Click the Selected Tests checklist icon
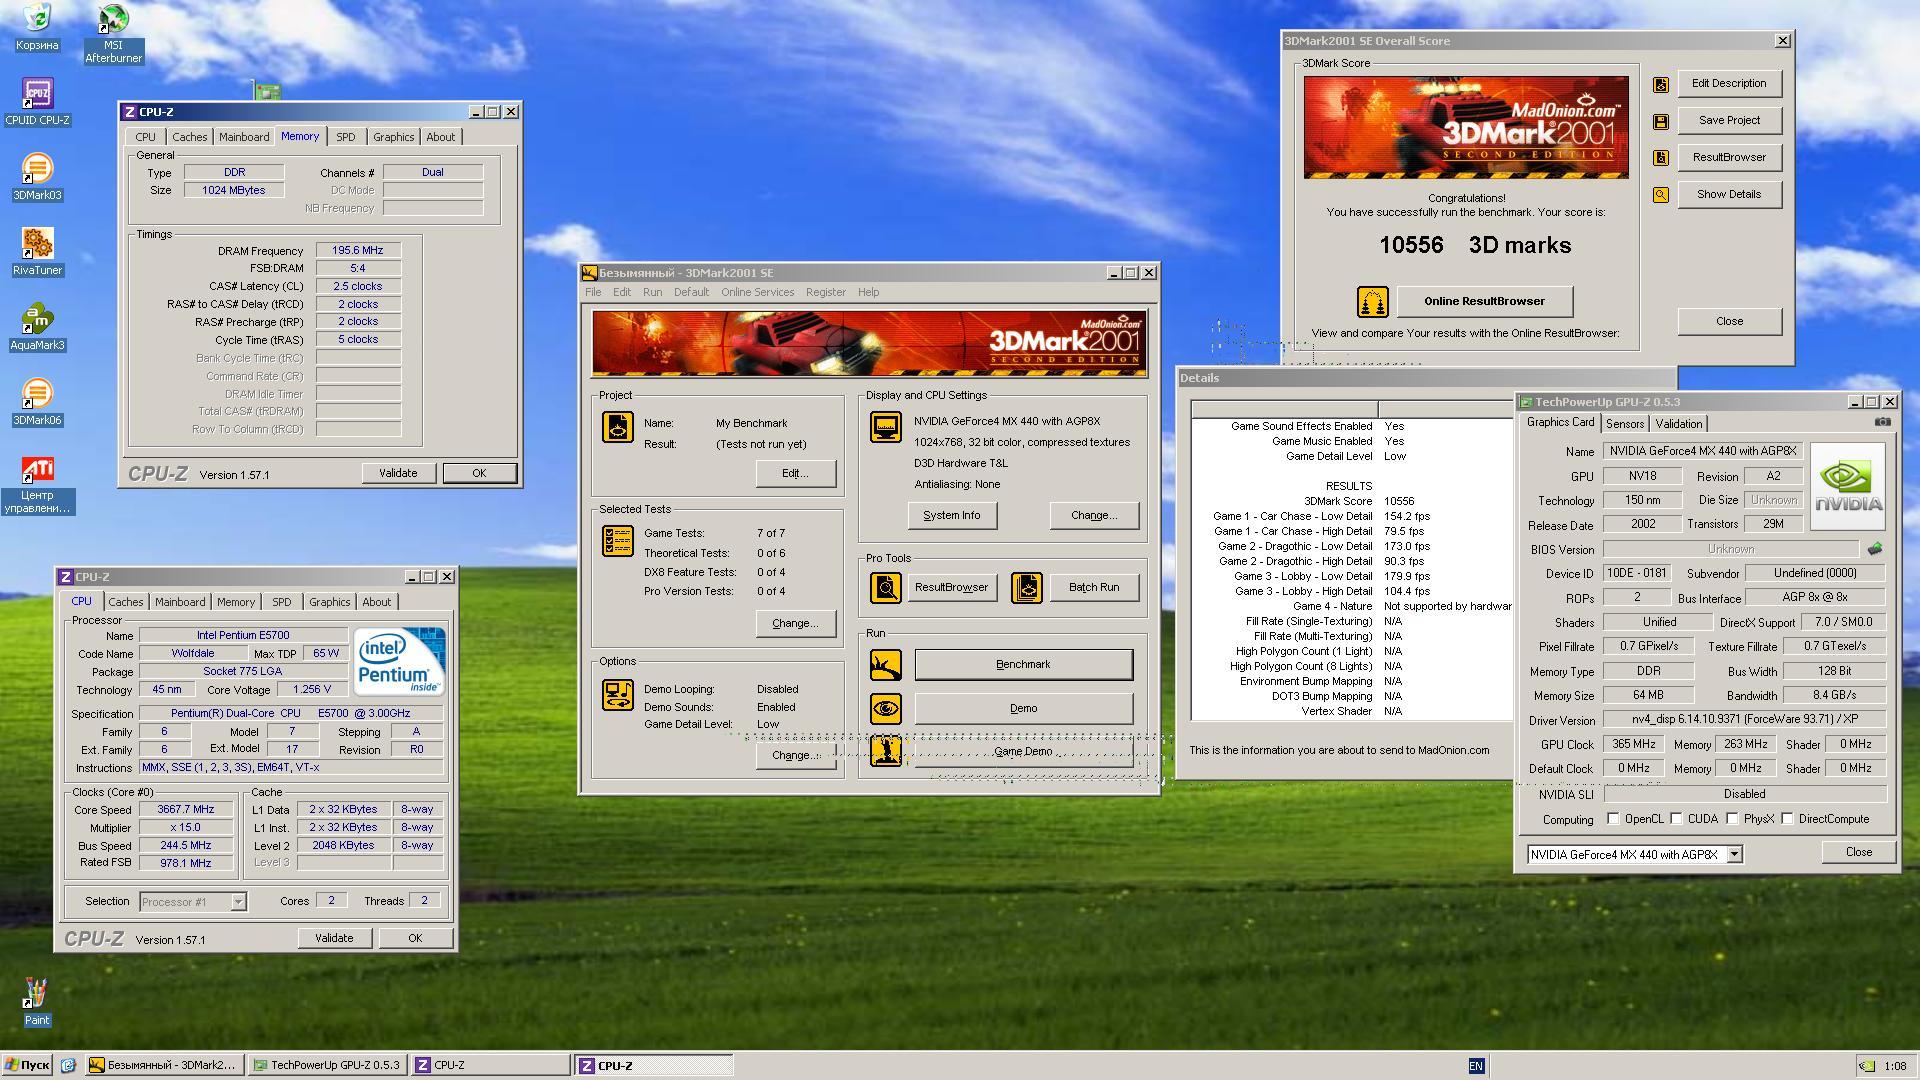This screenshot has height=1080, width=1920. [x=617, y=541]
